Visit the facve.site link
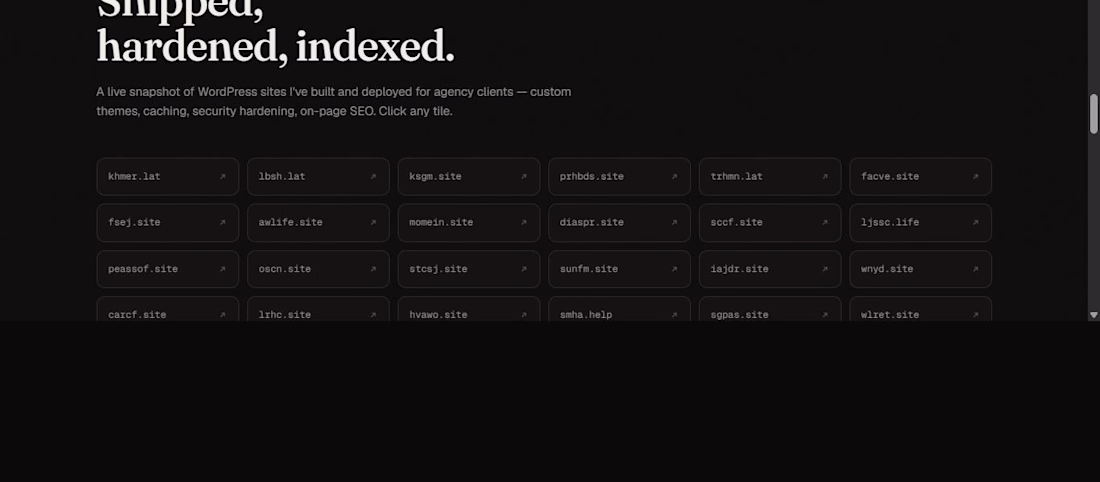1100x482 pixels. 920,177
